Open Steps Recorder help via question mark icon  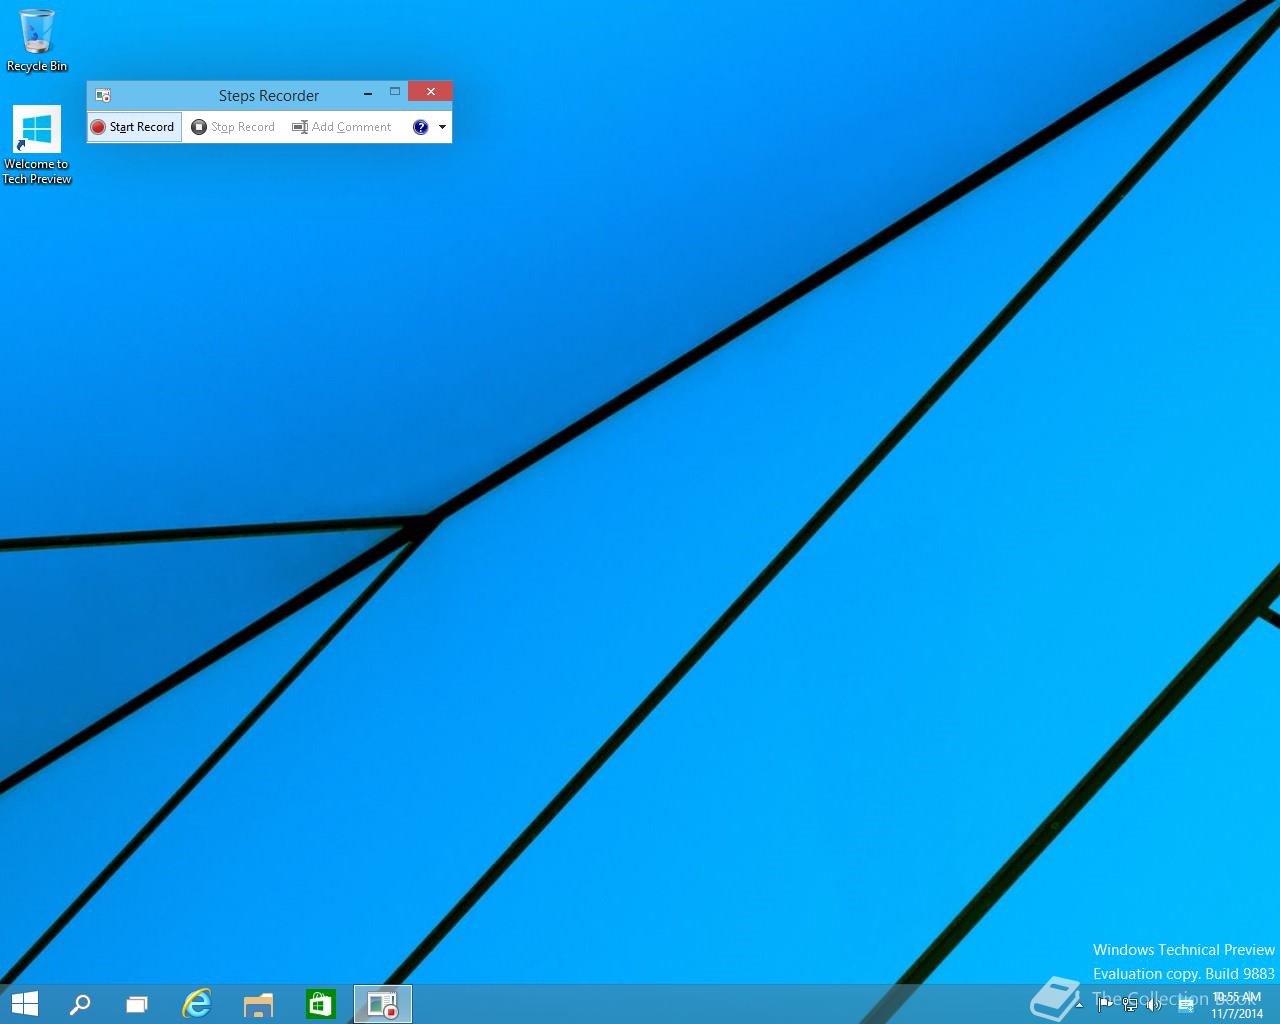point(420,127)
